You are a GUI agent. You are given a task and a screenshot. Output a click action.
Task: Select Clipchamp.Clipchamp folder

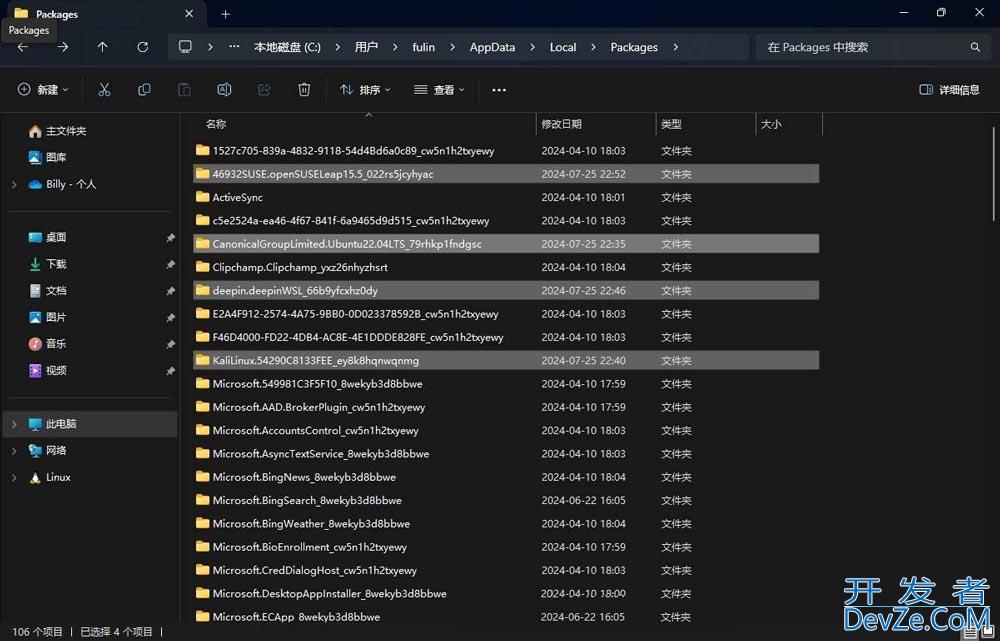click(x=506, y=267)
